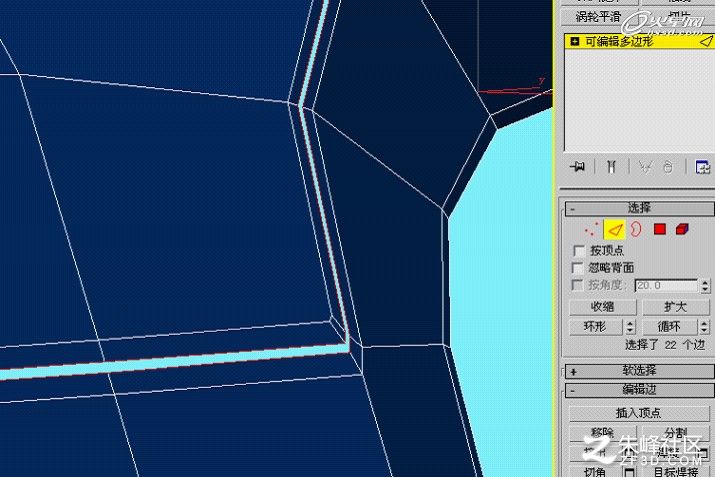Image resolution: width=715 pixels, height=477 pixels.
Task: Select the Edge sub-object level icon
Action: 615,229
